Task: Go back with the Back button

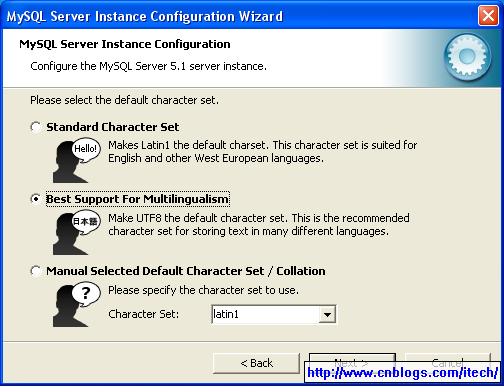Action: (256, 363)
